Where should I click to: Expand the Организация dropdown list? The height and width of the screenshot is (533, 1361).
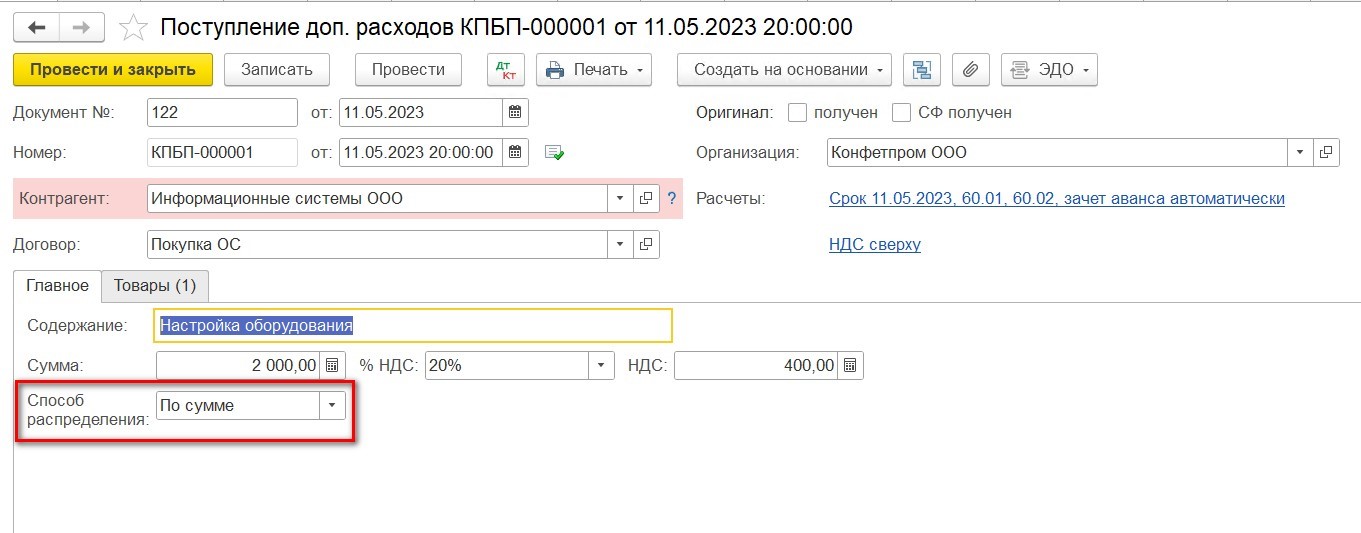point(1299,152)
